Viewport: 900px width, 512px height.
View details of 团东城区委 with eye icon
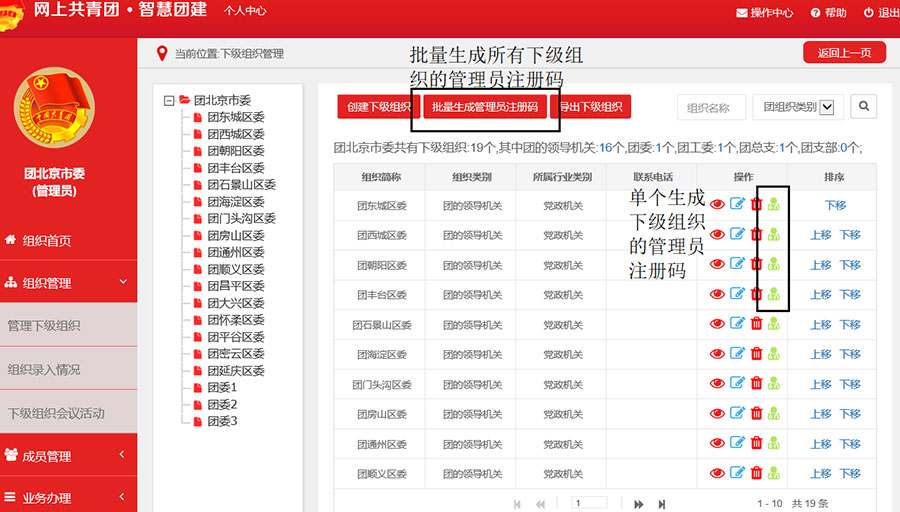[x=717, y=205]
